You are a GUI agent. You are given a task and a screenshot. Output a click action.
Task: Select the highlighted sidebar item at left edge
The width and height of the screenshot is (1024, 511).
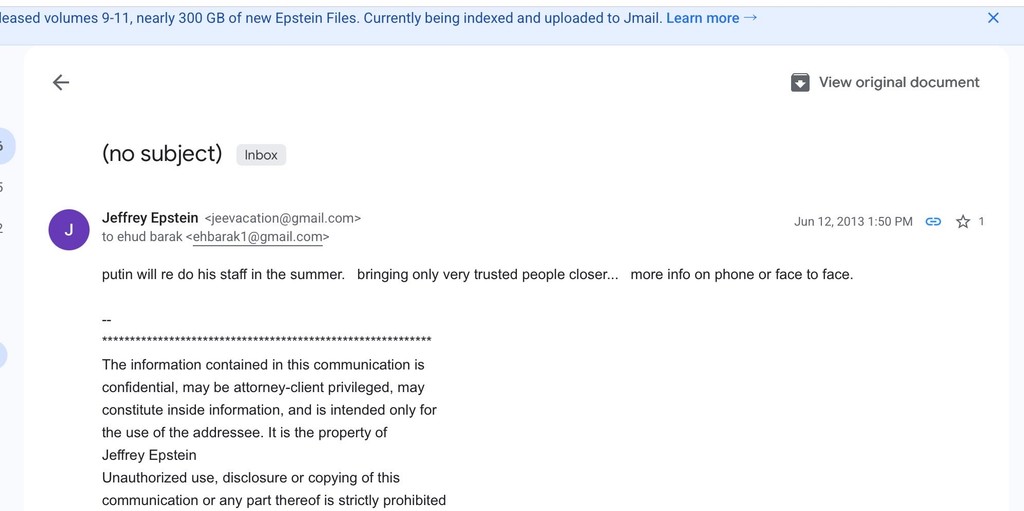point(3,146)
